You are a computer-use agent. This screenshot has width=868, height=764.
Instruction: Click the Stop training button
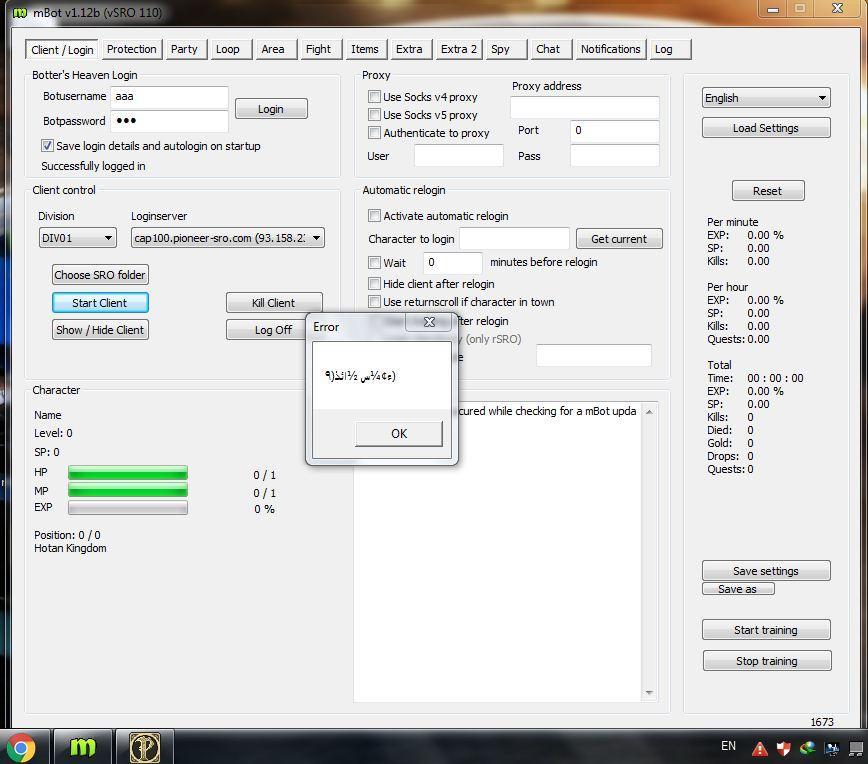767,661
